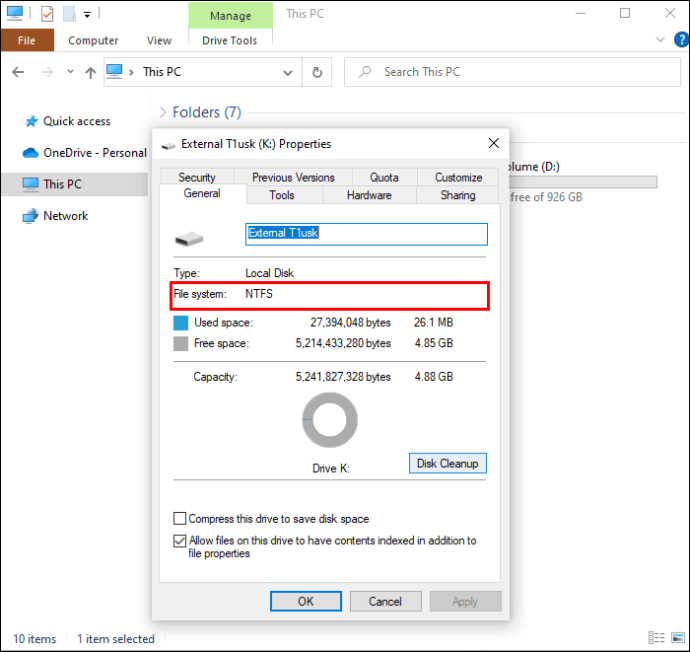Image resolution: width=690 pixels, height=652 pixels.
Task: Click the computer icon in address bar
Action: click(x=114, y=71)
